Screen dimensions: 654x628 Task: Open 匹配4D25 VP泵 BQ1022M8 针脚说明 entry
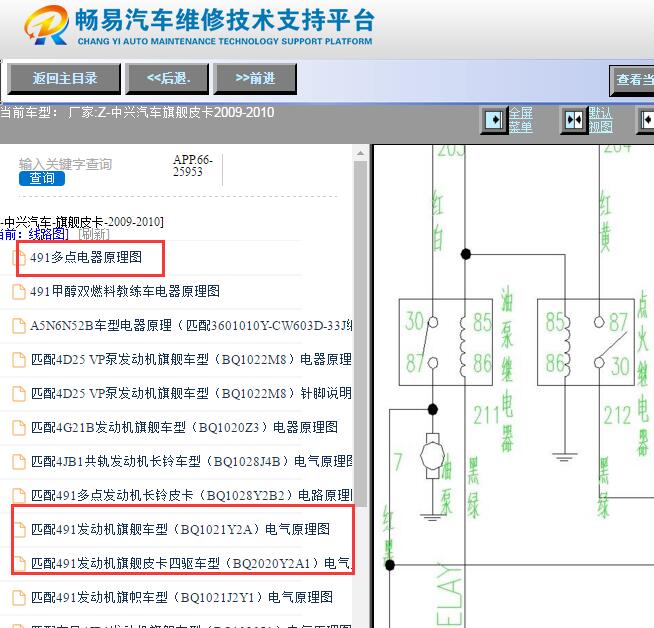pos(191,393)
